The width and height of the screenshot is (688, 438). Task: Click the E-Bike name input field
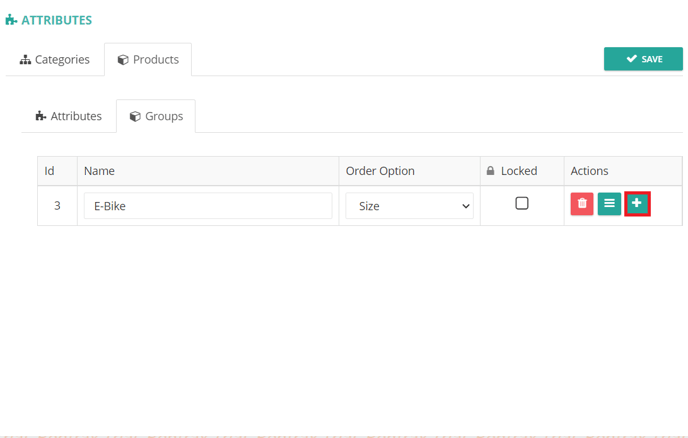208,206
